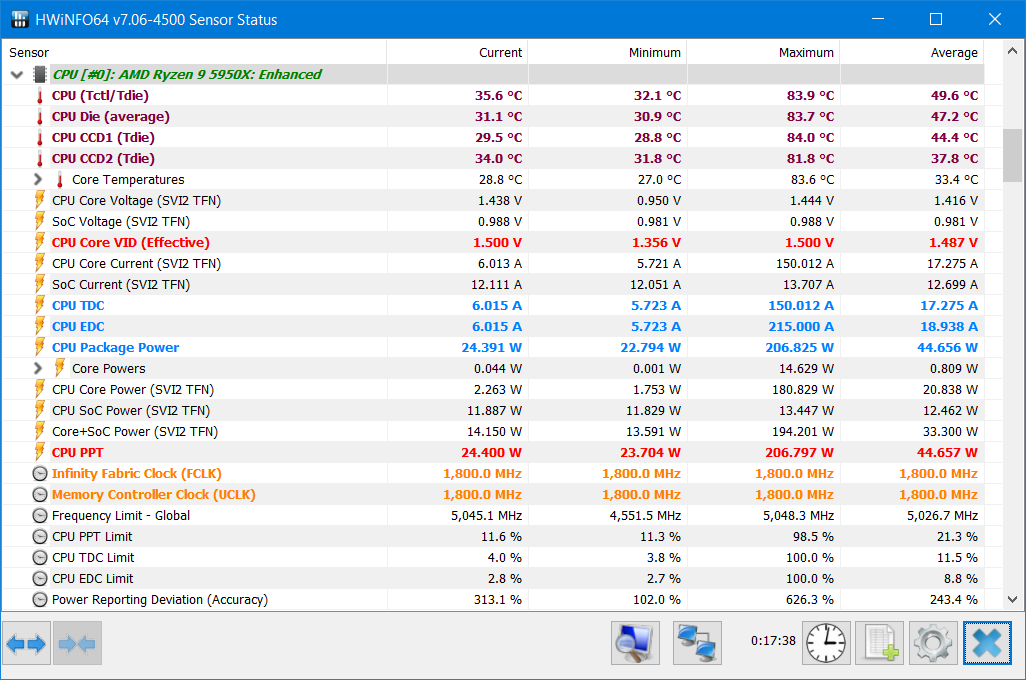Click thermometer icon beside CPU CCD1 (Tdie)
Image resolution: width=1026 pixels, height=680 pixels.
point(40,137)
